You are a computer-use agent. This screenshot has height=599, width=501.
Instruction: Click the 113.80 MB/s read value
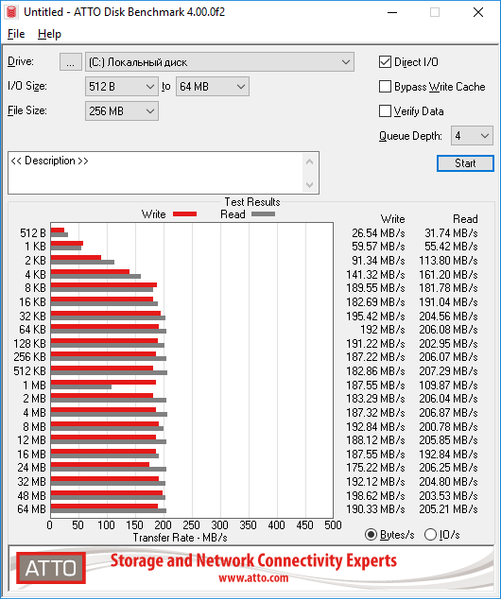coord(448,261)
